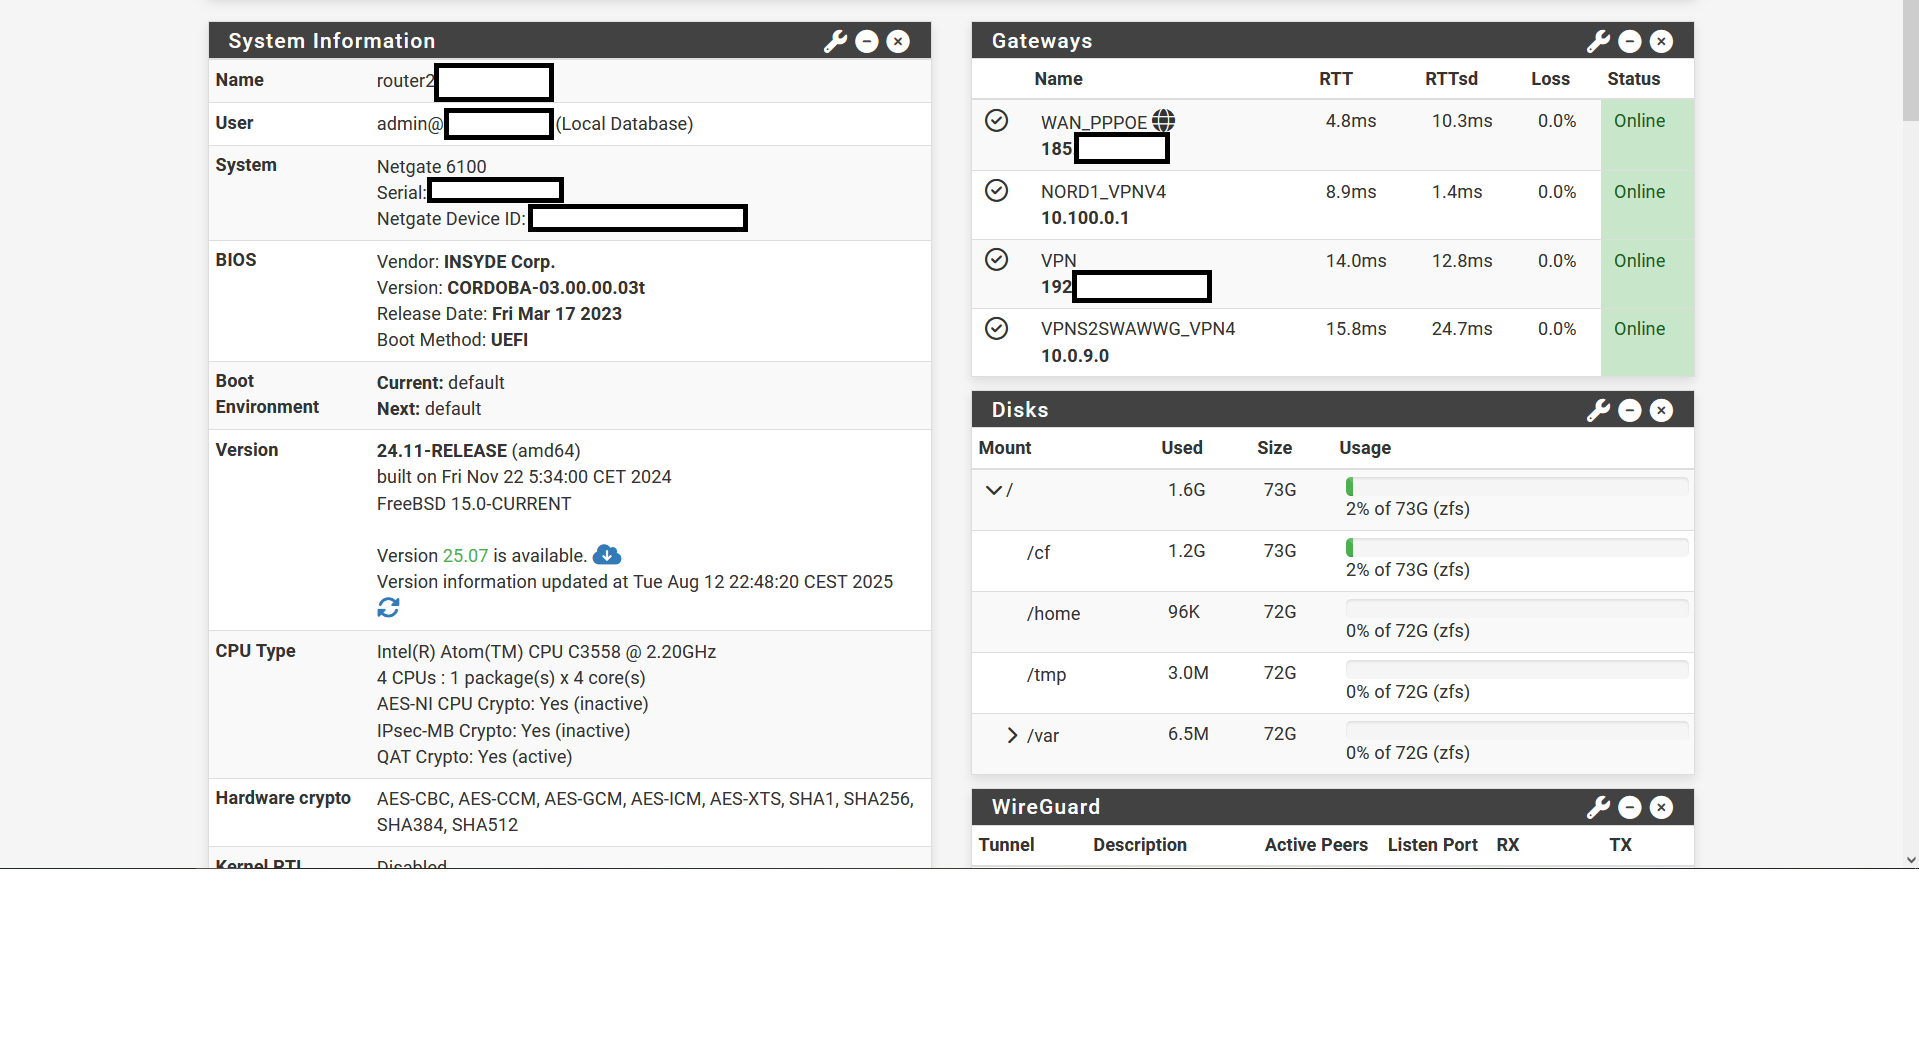
Task: Close the Disks widget
Action: pos(1661,410)
